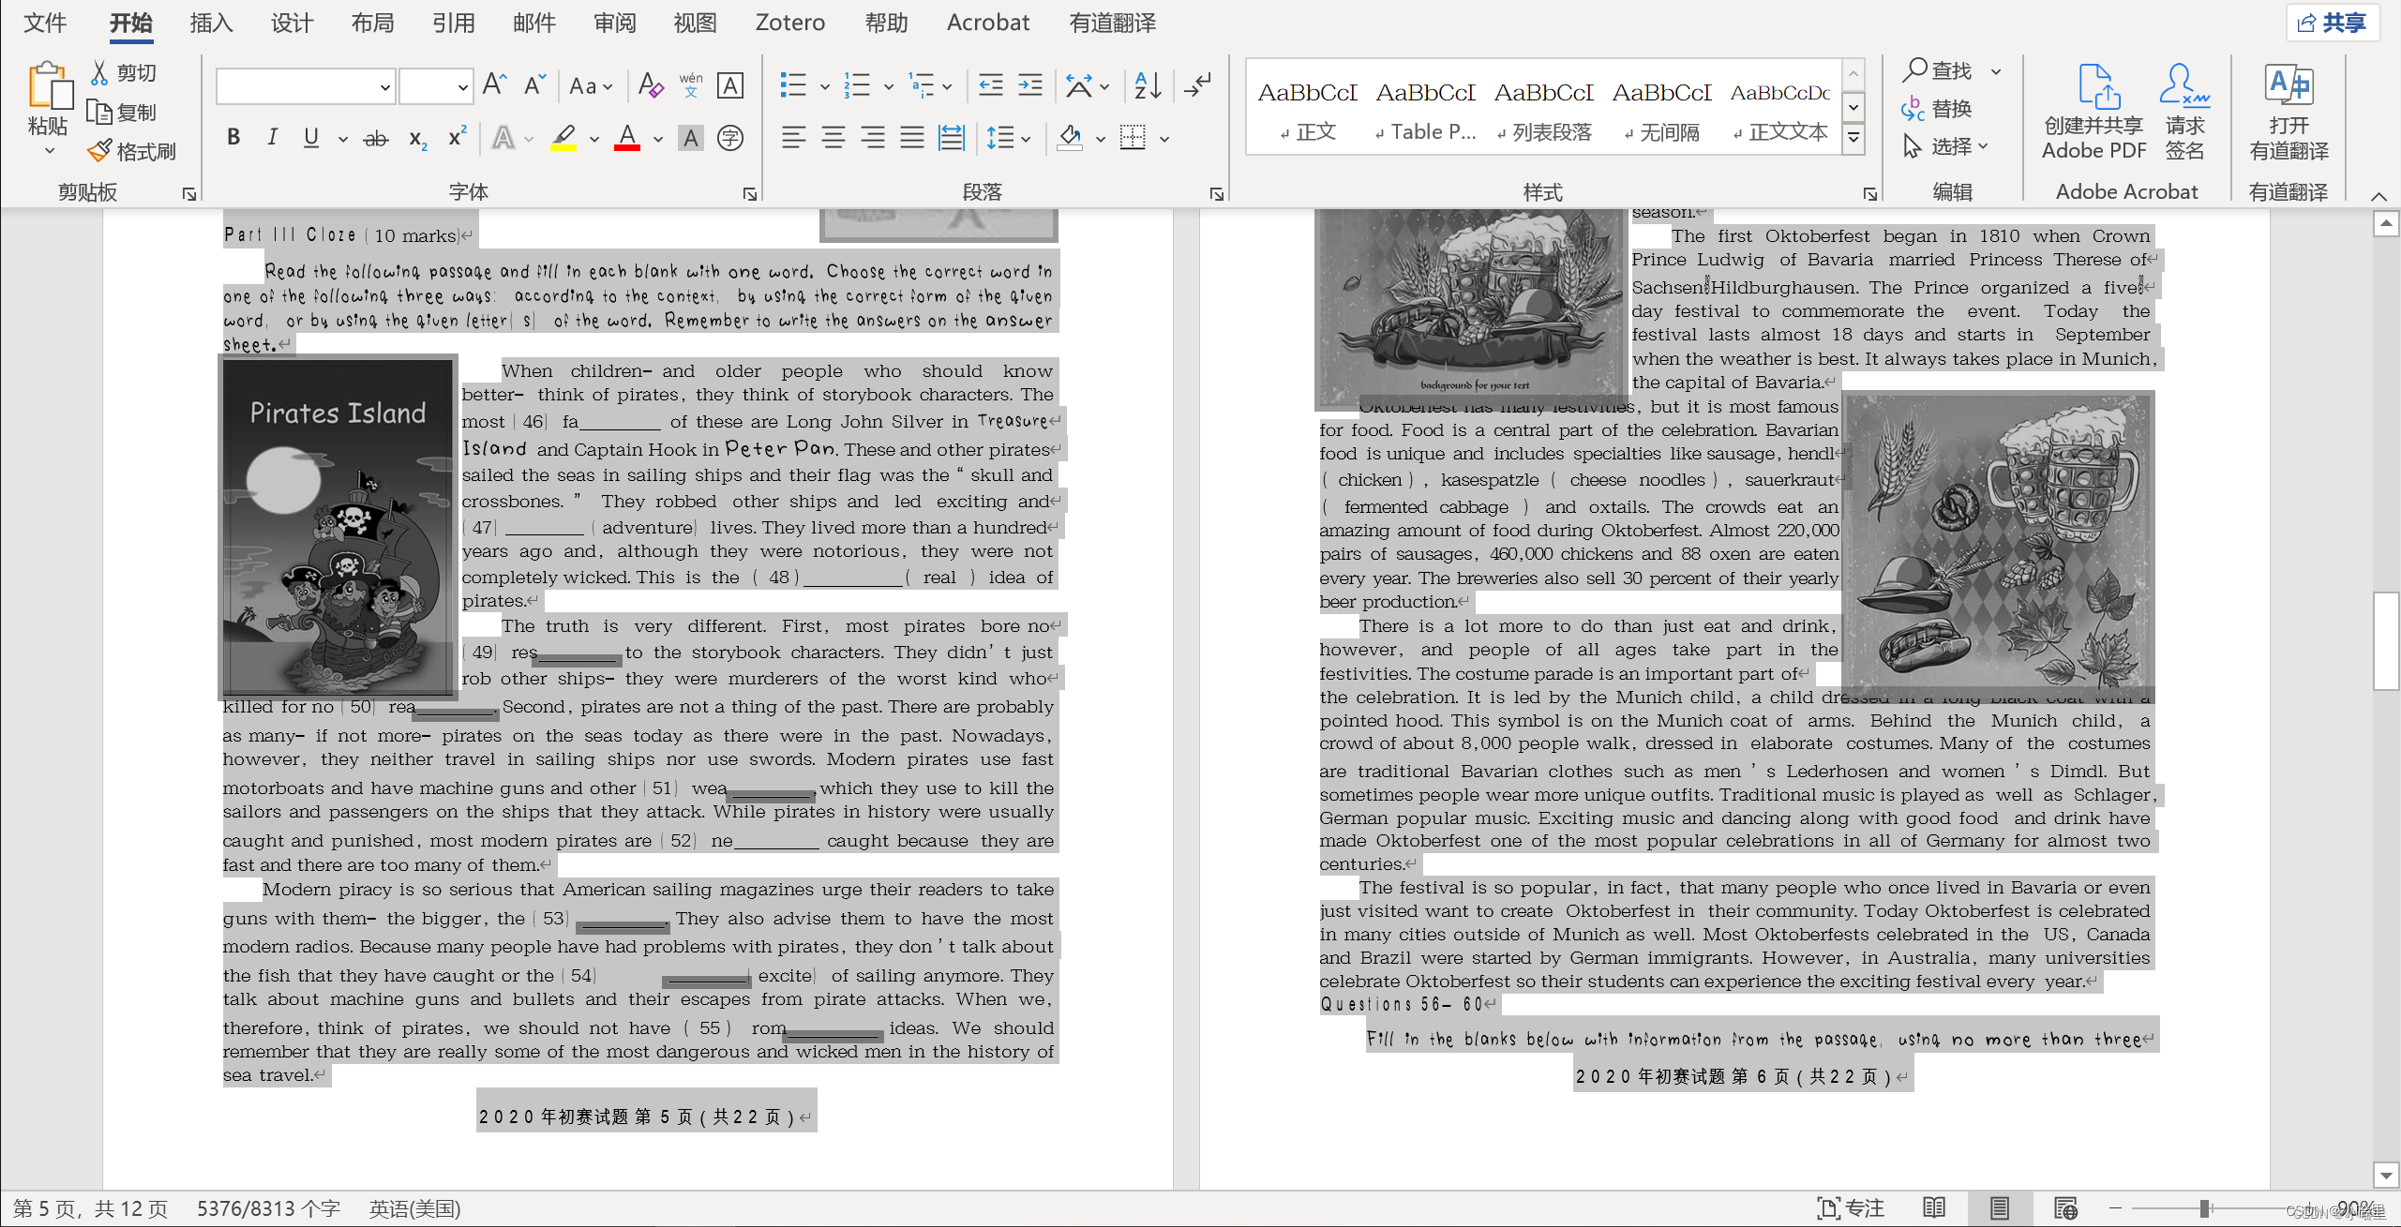This screenshot has width=2401, height=1227.
Task: Open the Select (选择) dropdown
Action: click(x=1945, y=147)
